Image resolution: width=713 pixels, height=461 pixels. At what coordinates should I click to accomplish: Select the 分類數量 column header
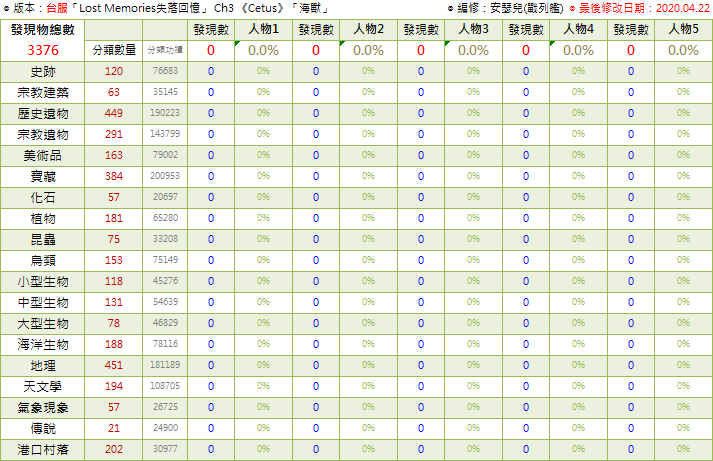(x=114, y=50)
